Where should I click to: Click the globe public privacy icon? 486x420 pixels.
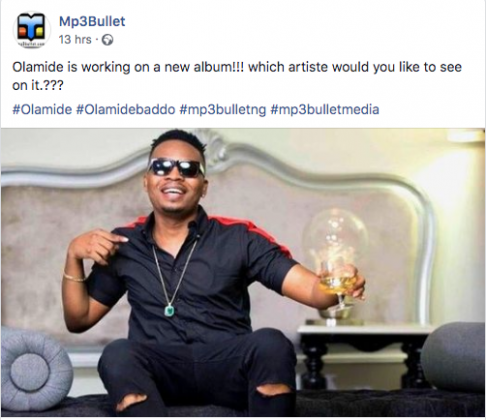107,40
